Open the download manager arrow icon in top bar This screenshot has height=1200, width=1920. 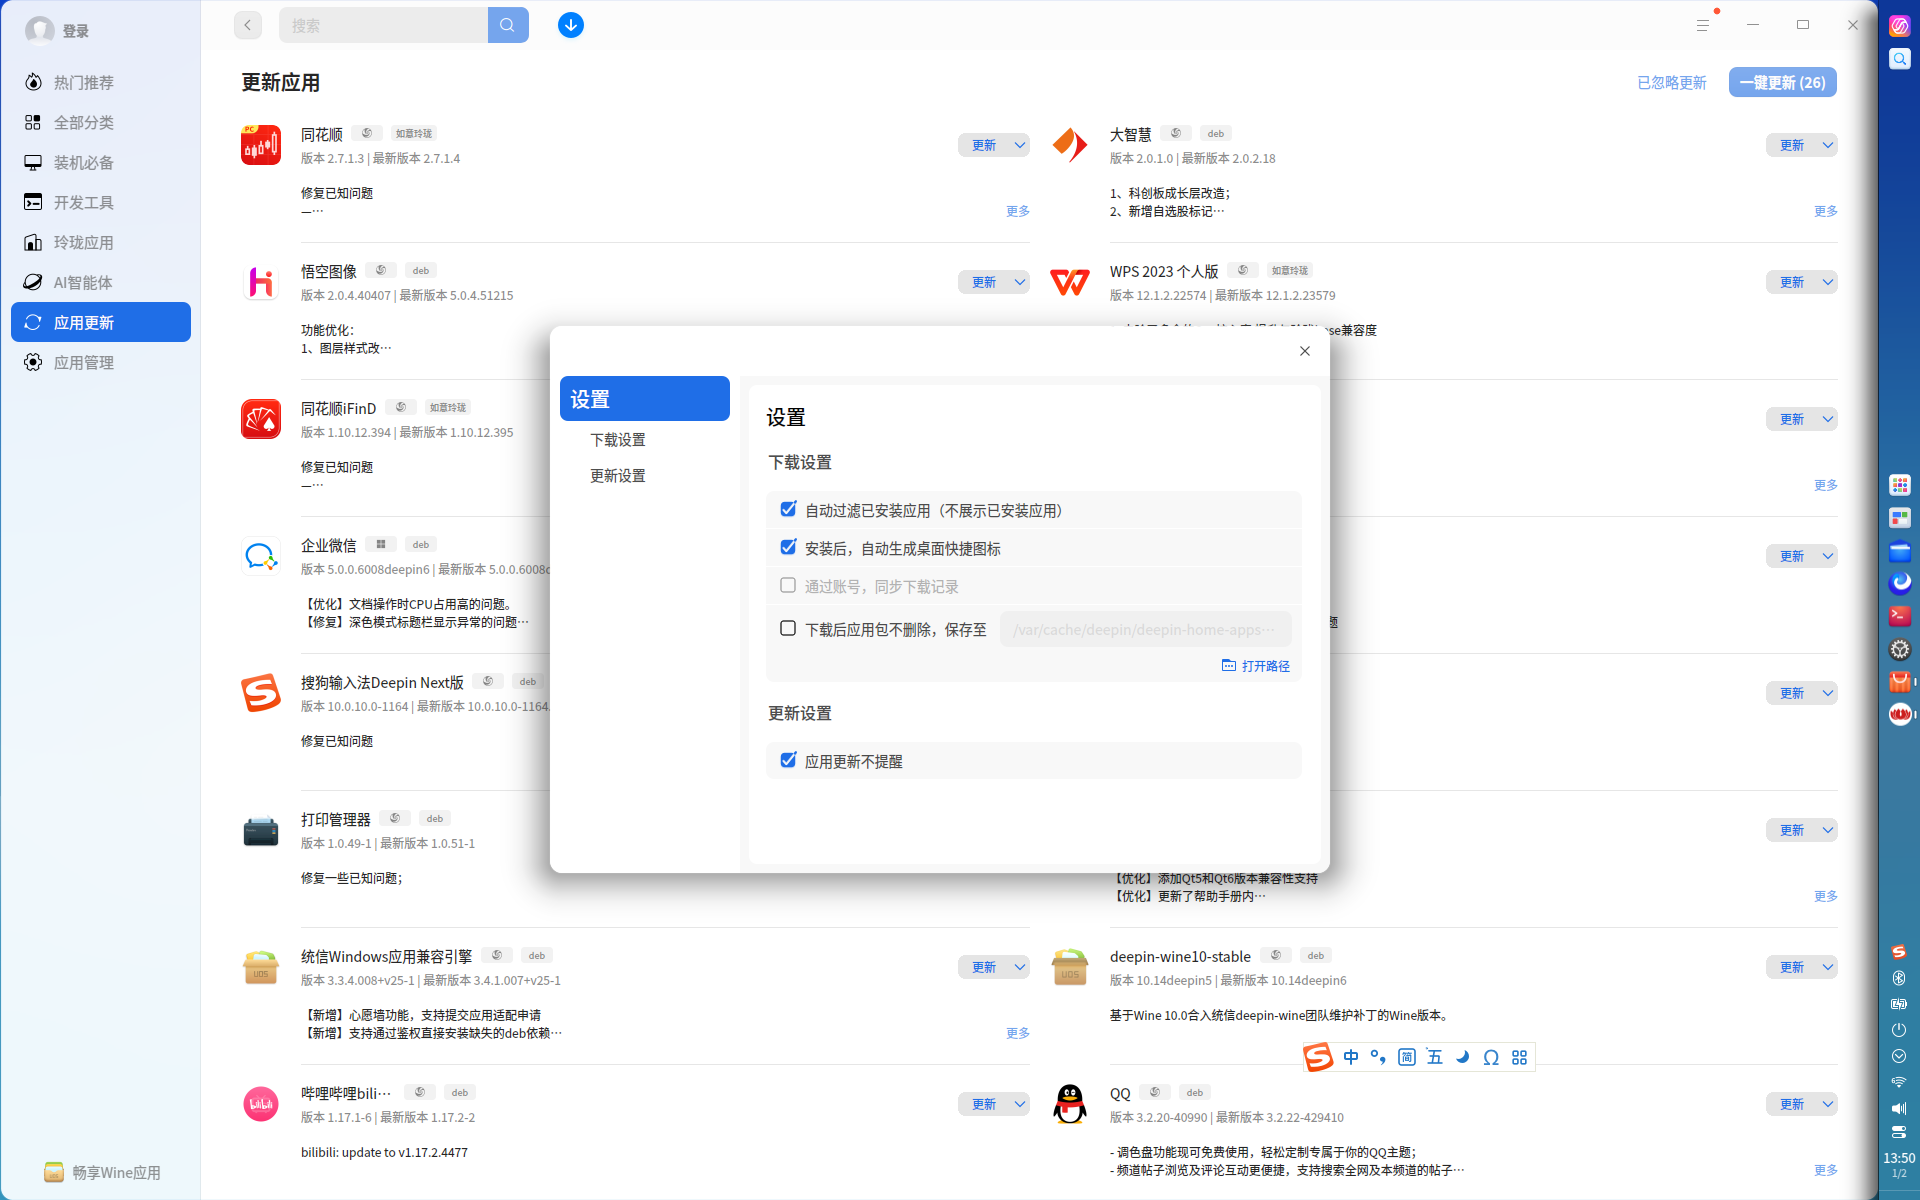(571, 25)
